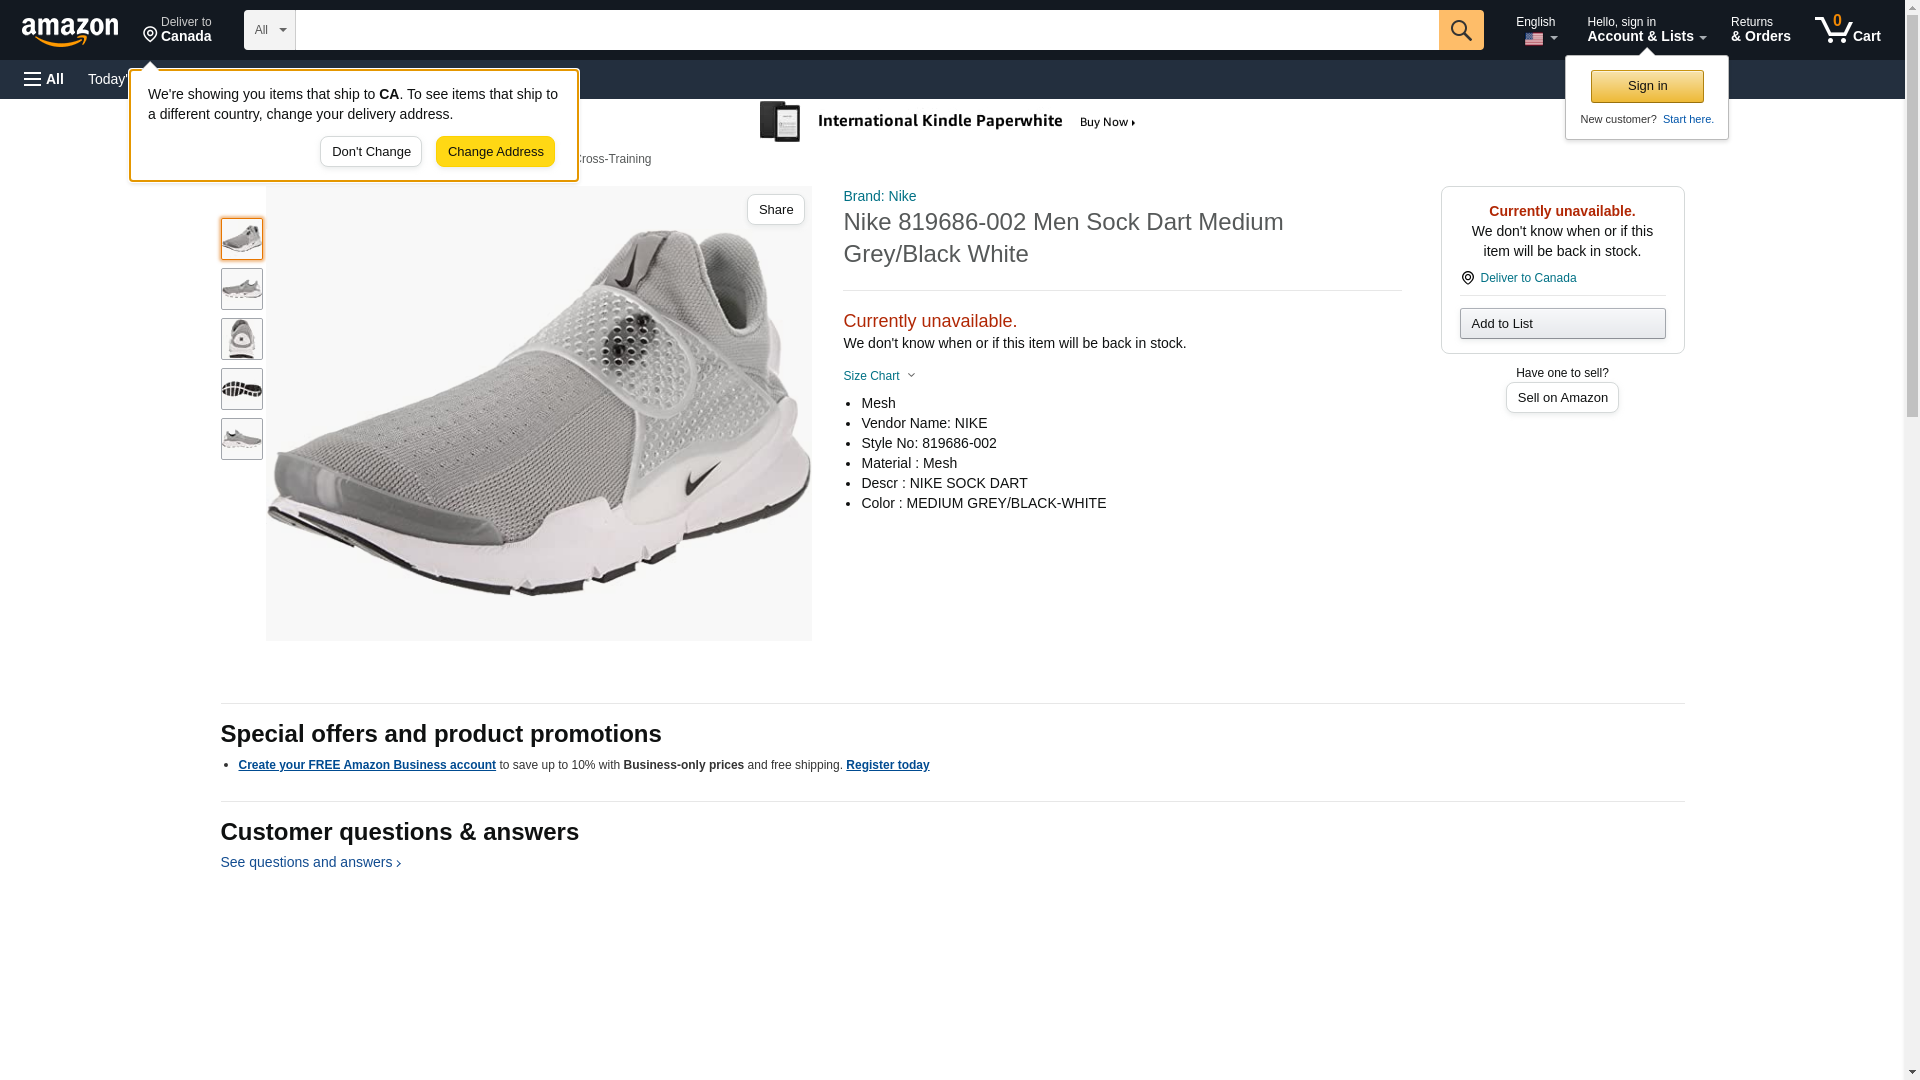Click the Deliver to Canada location pin link
This screenshot has width=1920, height=1080.
1527,278
